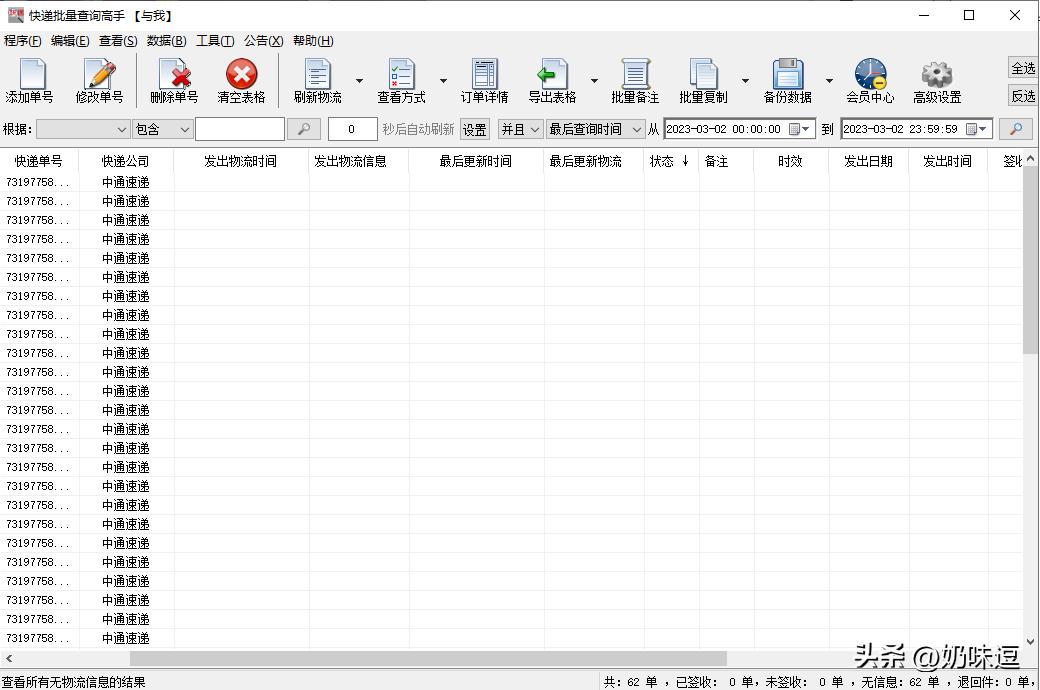
Task: Click the 清空表格 clear table icon
Action: (241, 76)
